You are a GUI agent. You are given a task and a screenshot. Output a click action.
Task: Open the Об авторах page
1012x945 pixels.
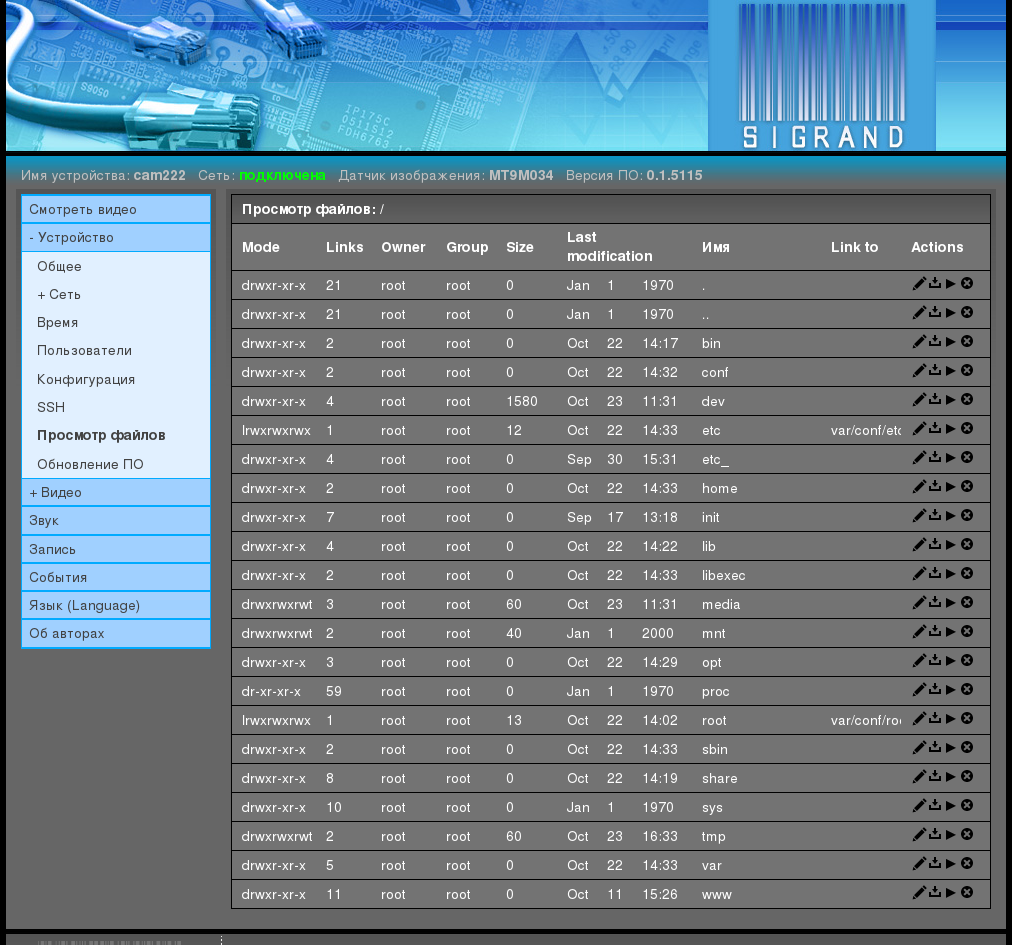116,633
